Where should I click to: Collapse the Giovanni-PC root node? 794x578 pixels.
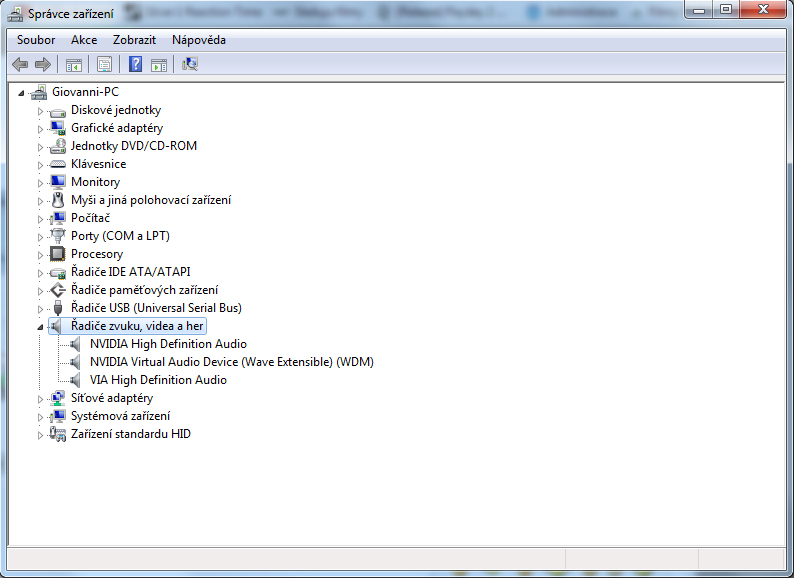[21, 93]
